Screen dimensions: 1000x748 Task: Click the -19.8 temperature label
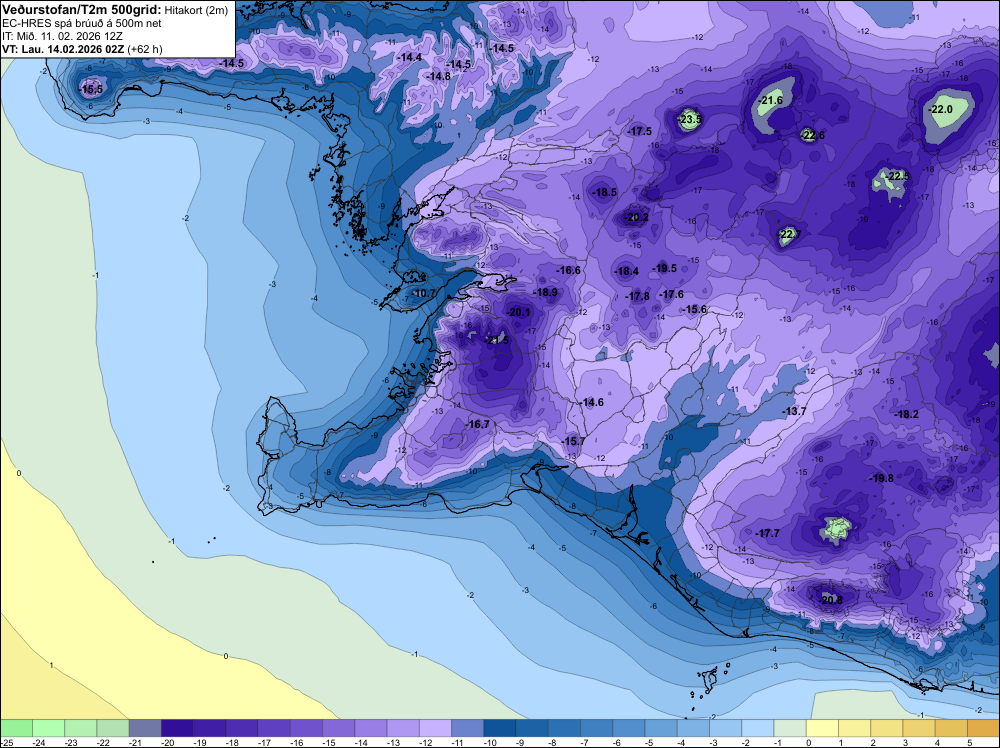[882, 478]
